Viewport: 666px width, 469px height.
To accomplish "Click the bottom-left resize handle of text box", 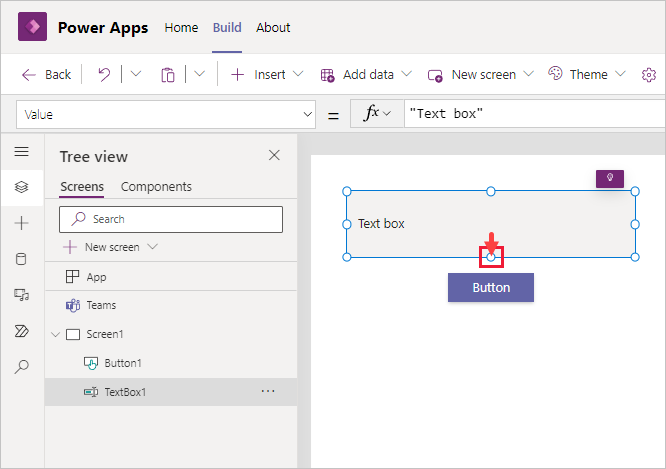I will tap(347, 257).
